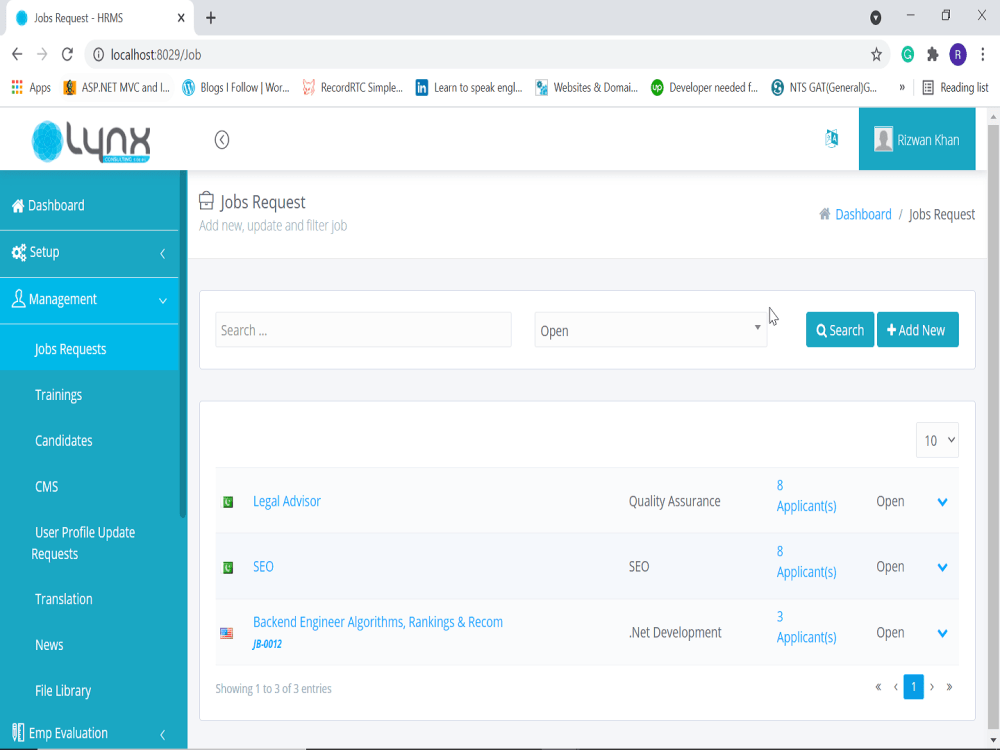The image size is (1000, 750).
Task: Bookmark this page with the star icon
Action: click(876, 55)
